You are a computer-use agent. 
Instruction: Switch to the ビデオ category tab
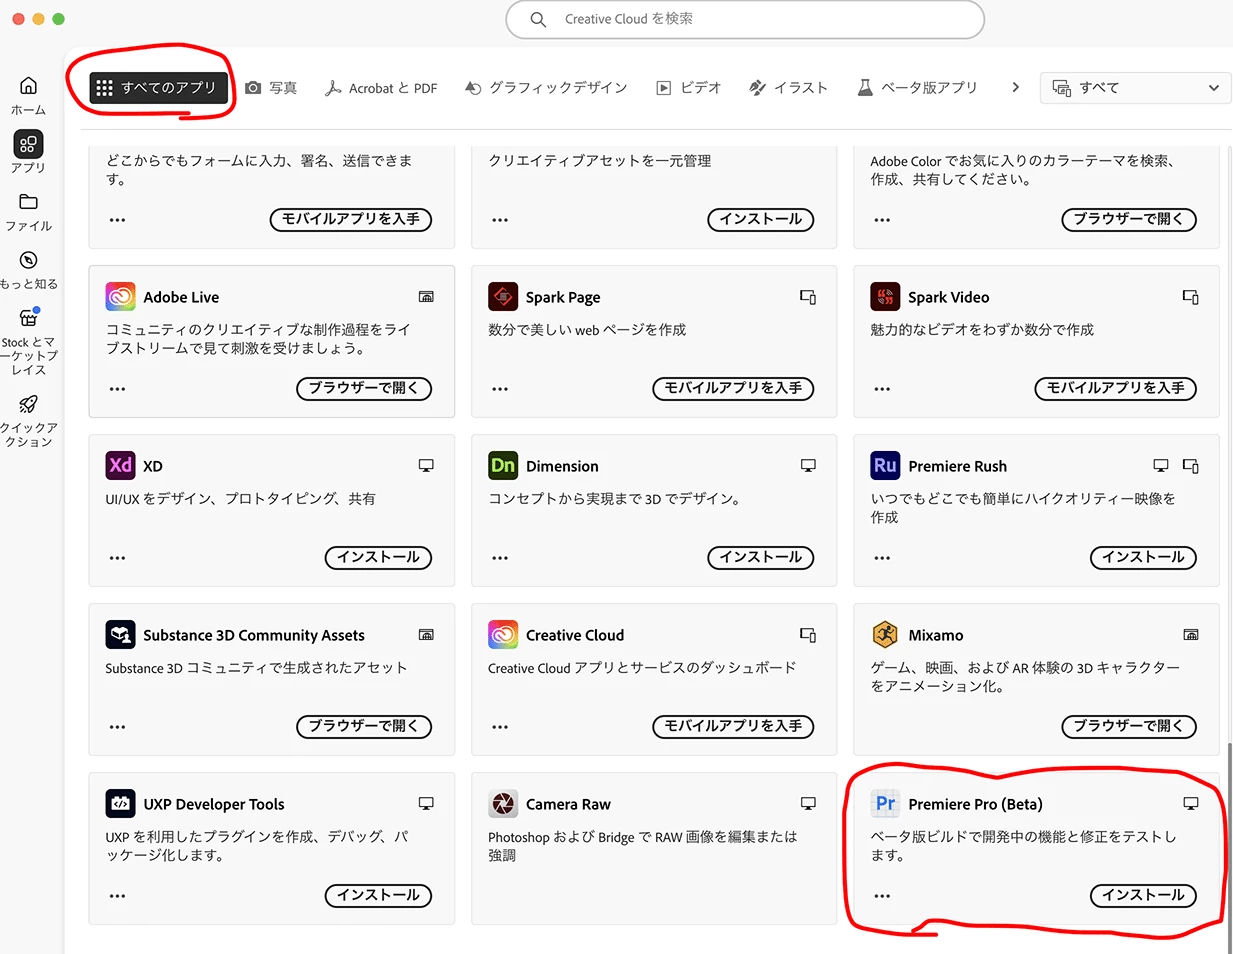pyautogui.click(x=688, y=88)
